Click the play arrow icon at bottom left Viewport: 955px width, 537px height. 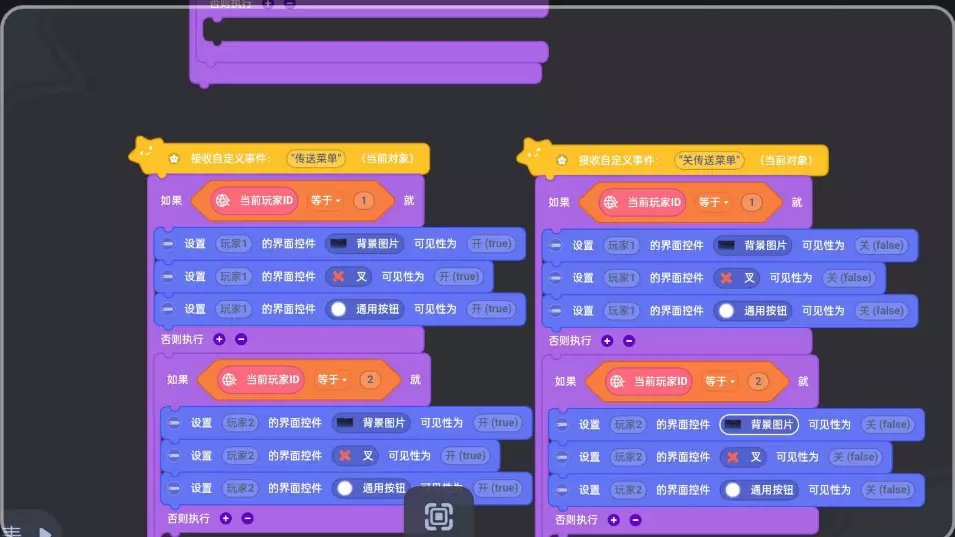(44, 530)
